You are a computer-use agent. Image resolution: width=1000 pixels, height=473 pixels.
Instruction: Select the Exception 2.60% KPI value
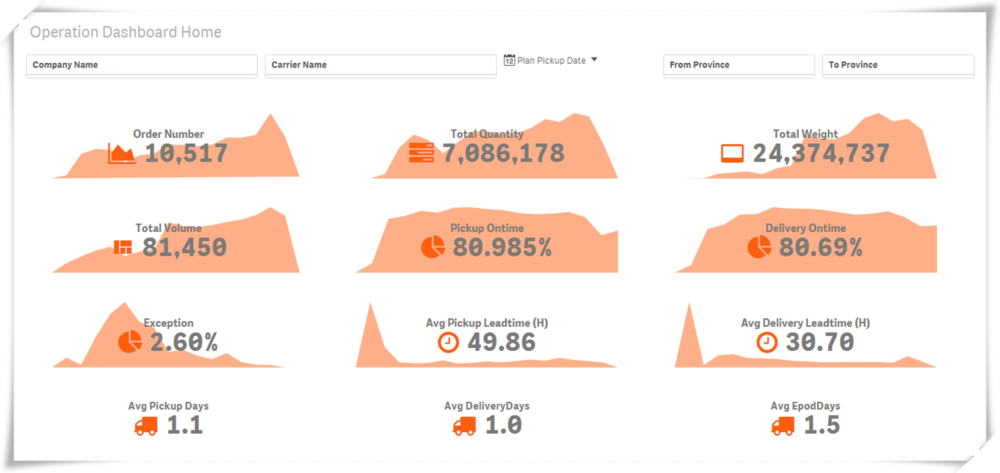pos(184,342)
